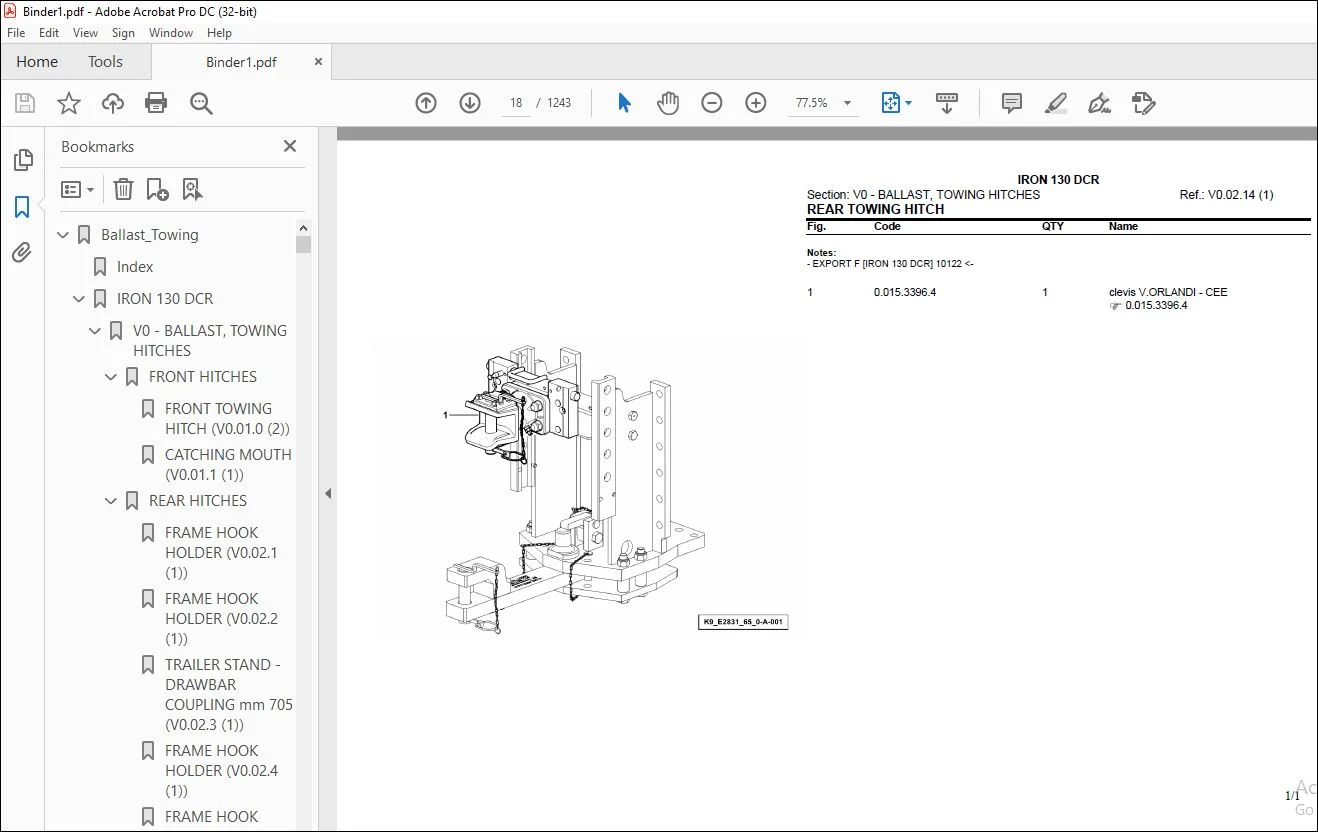The width and height of the screenshot is (1318, 832).
Task: Select the Binder1.pdf document tab
Action: (x=241, y=62)
